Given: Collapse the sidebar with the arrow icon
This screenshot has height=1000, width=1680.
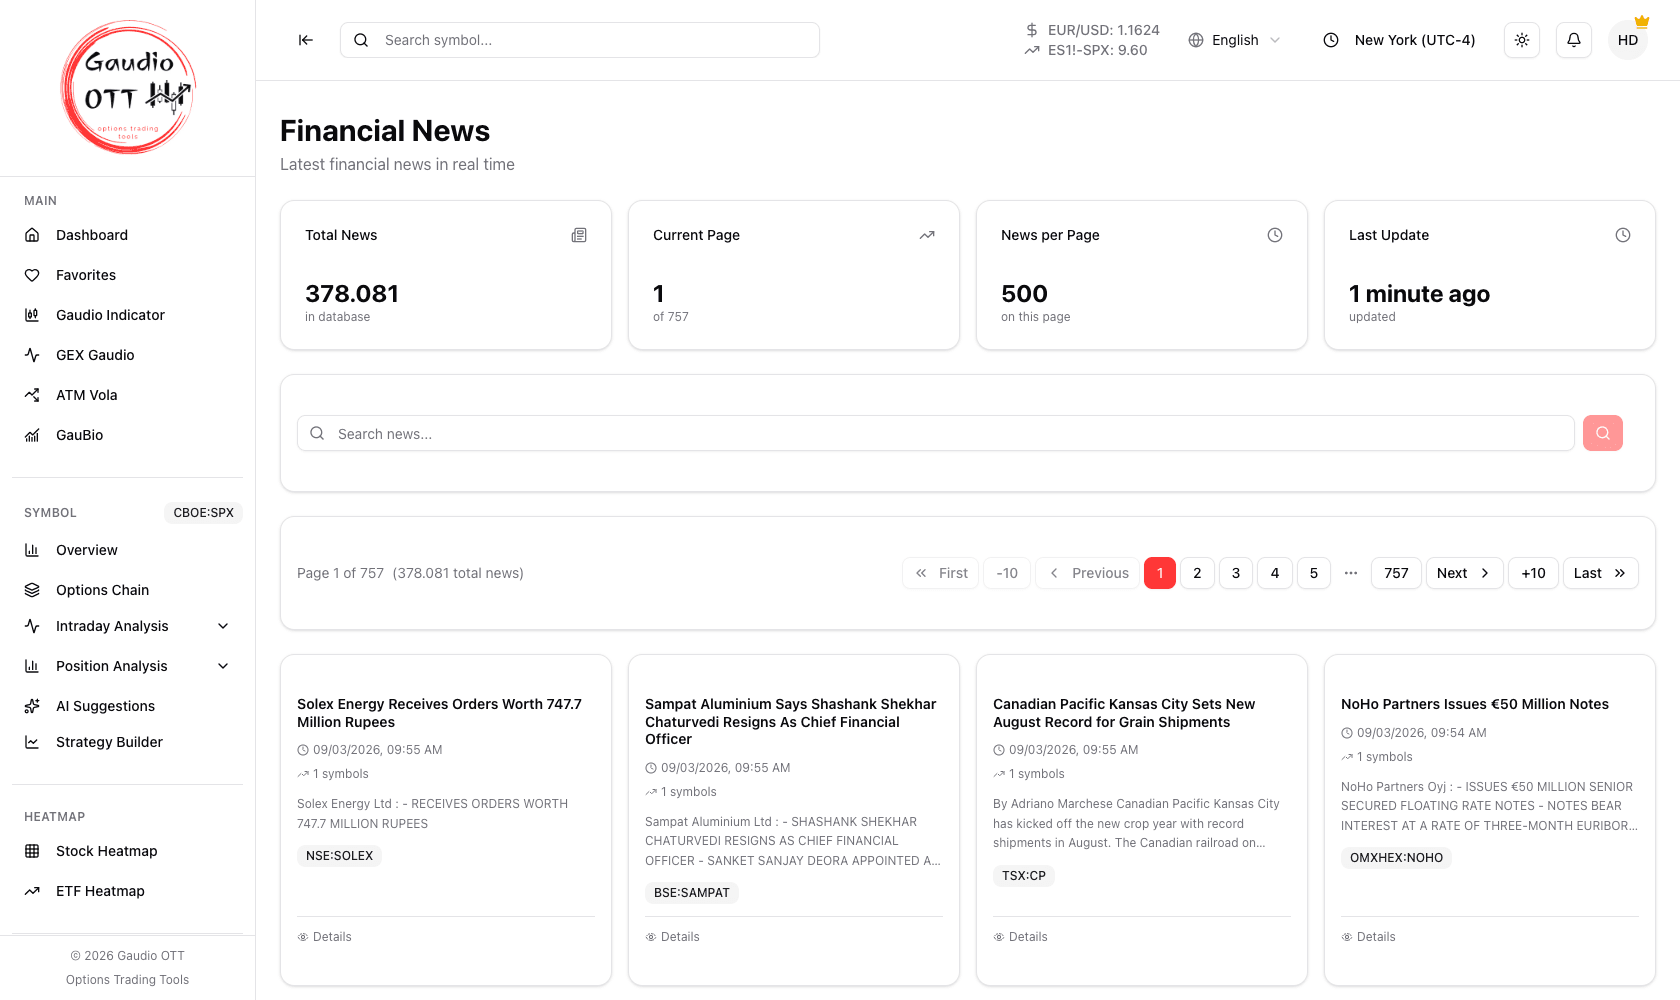Looking at the screenshot, I should [x=306, y=40].
